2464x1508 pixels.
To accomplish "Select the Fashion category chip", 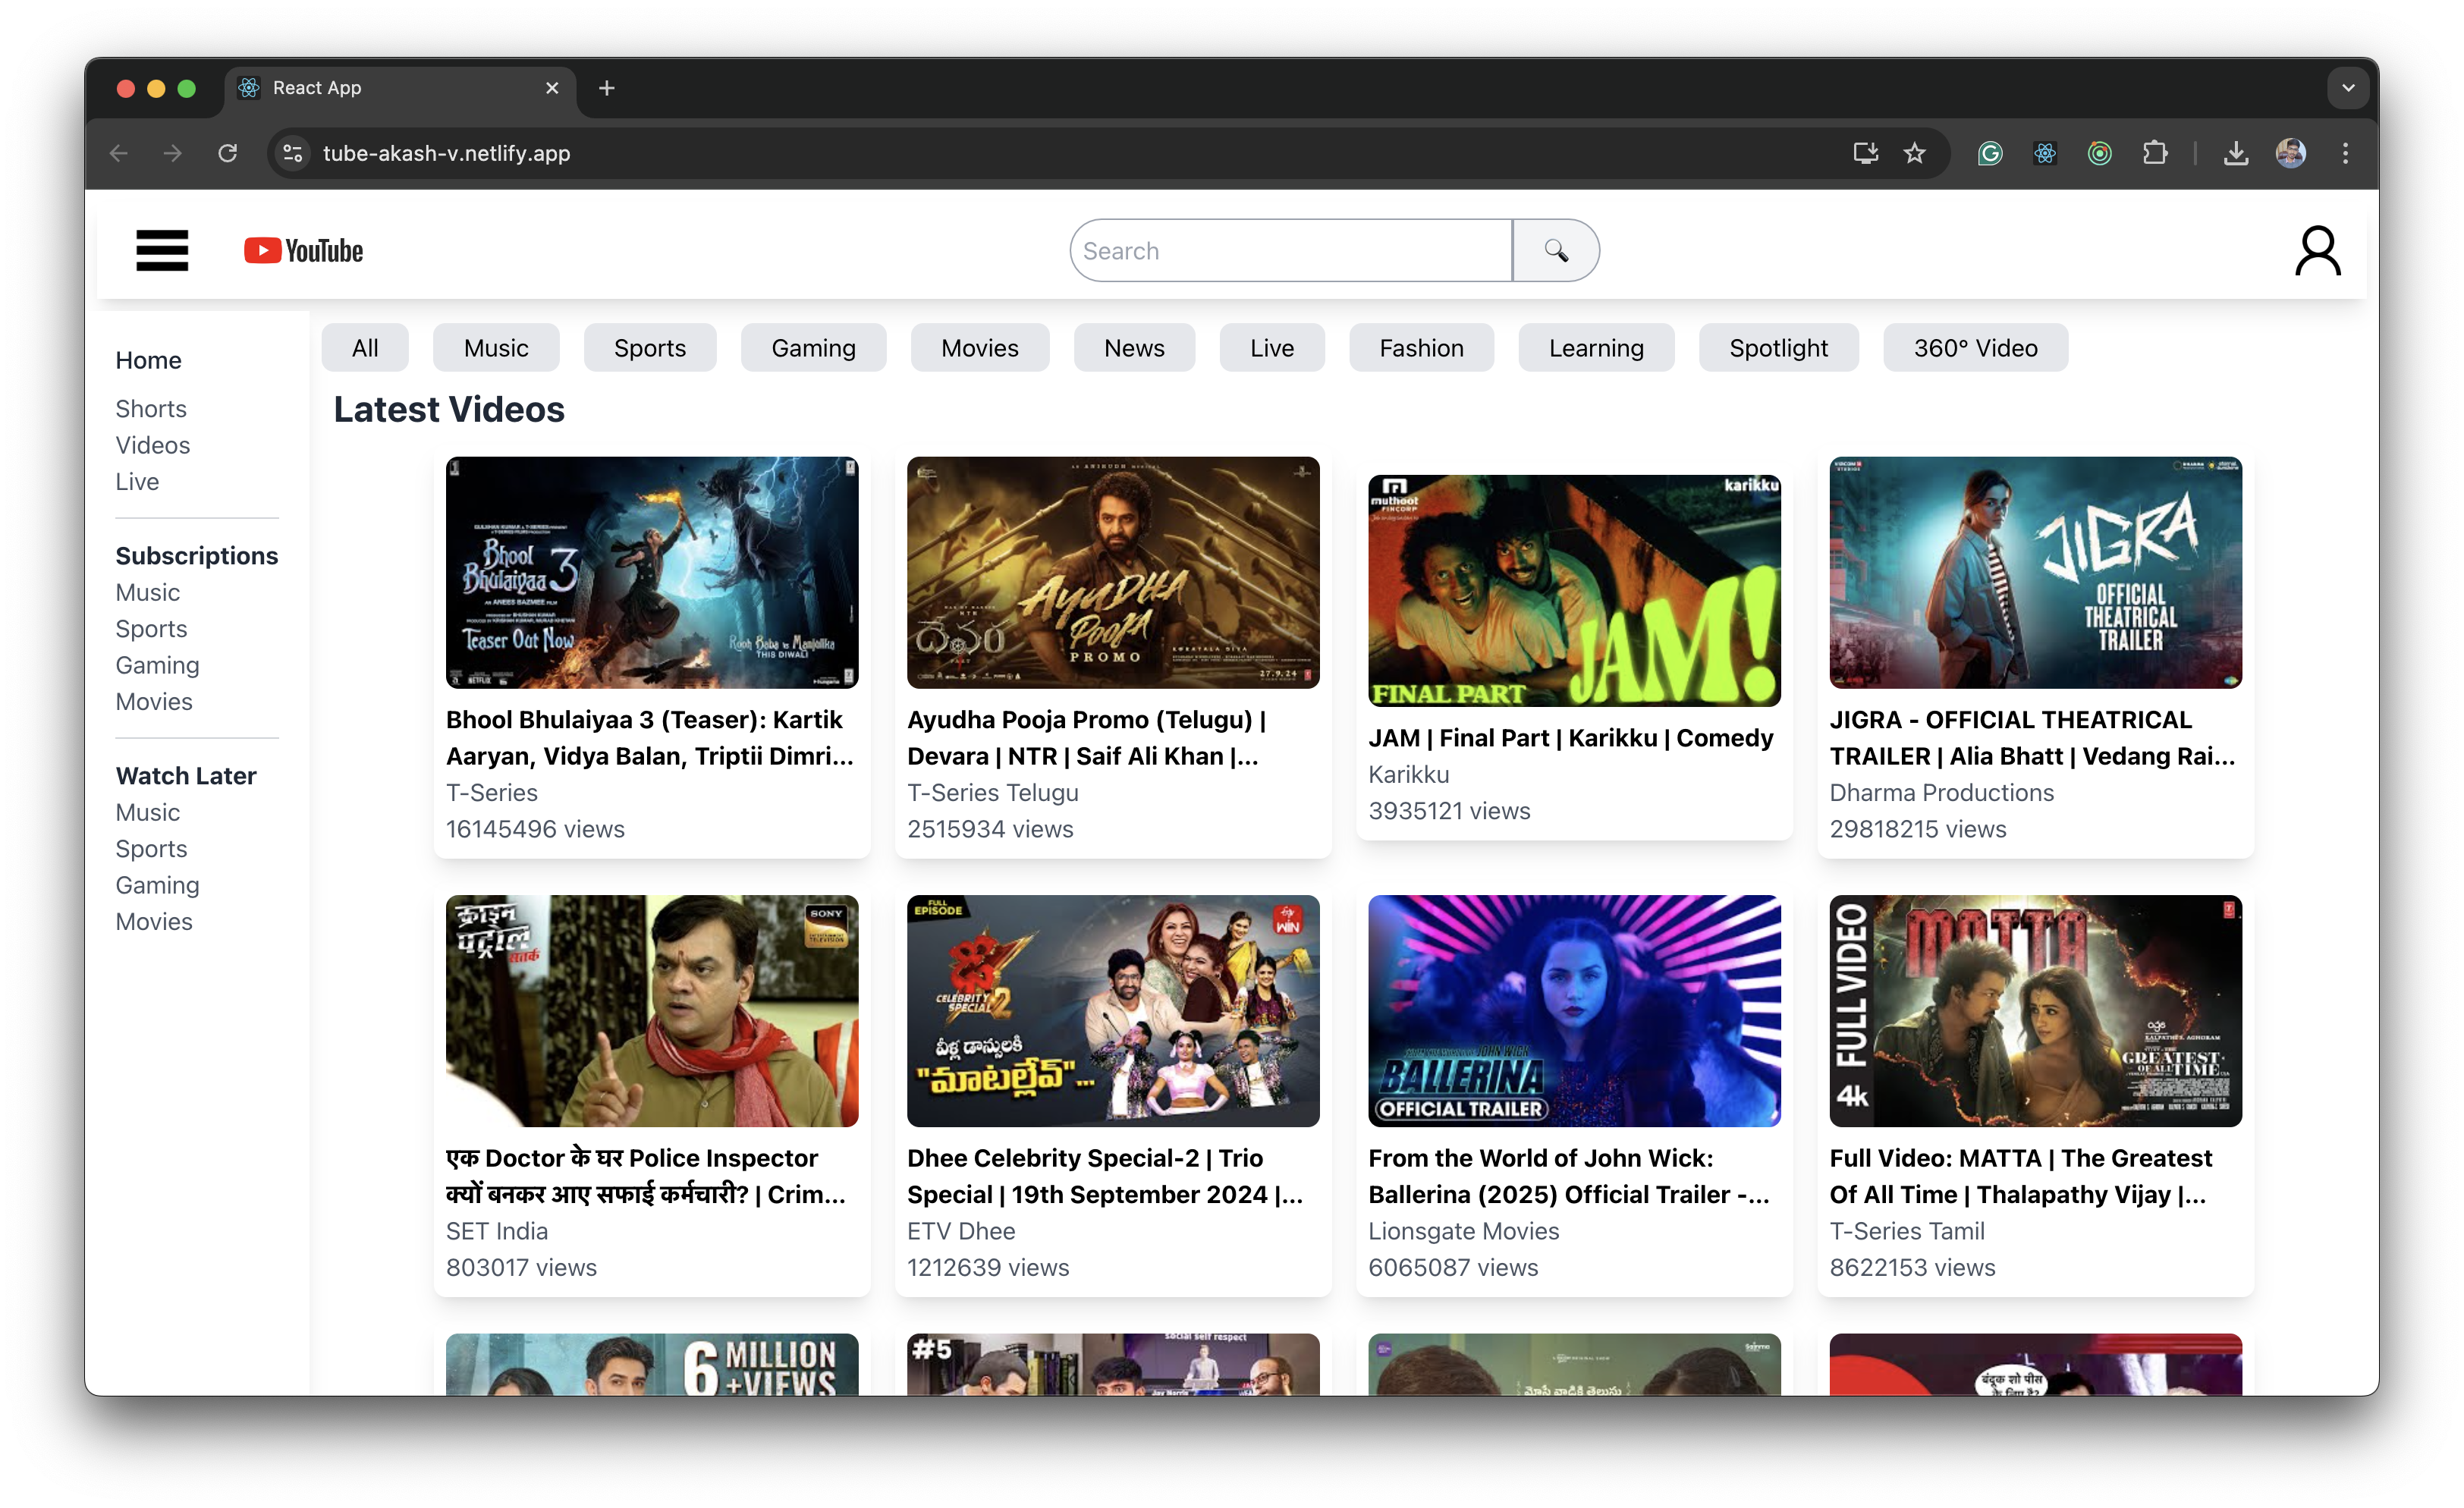I will point(1421,348).
